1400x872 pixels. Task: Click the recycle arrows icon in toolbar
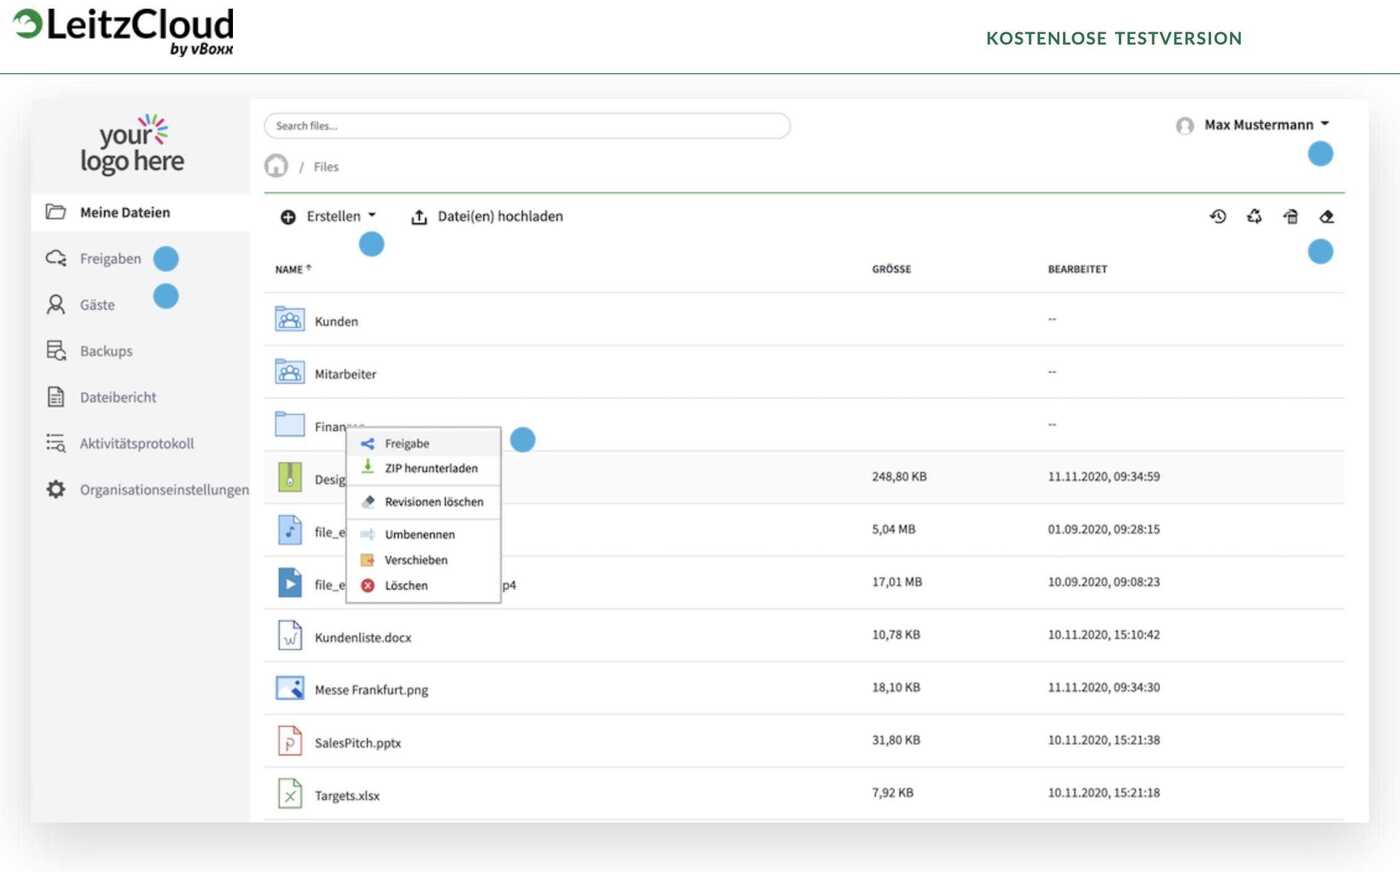click(x=1254, y=216)
